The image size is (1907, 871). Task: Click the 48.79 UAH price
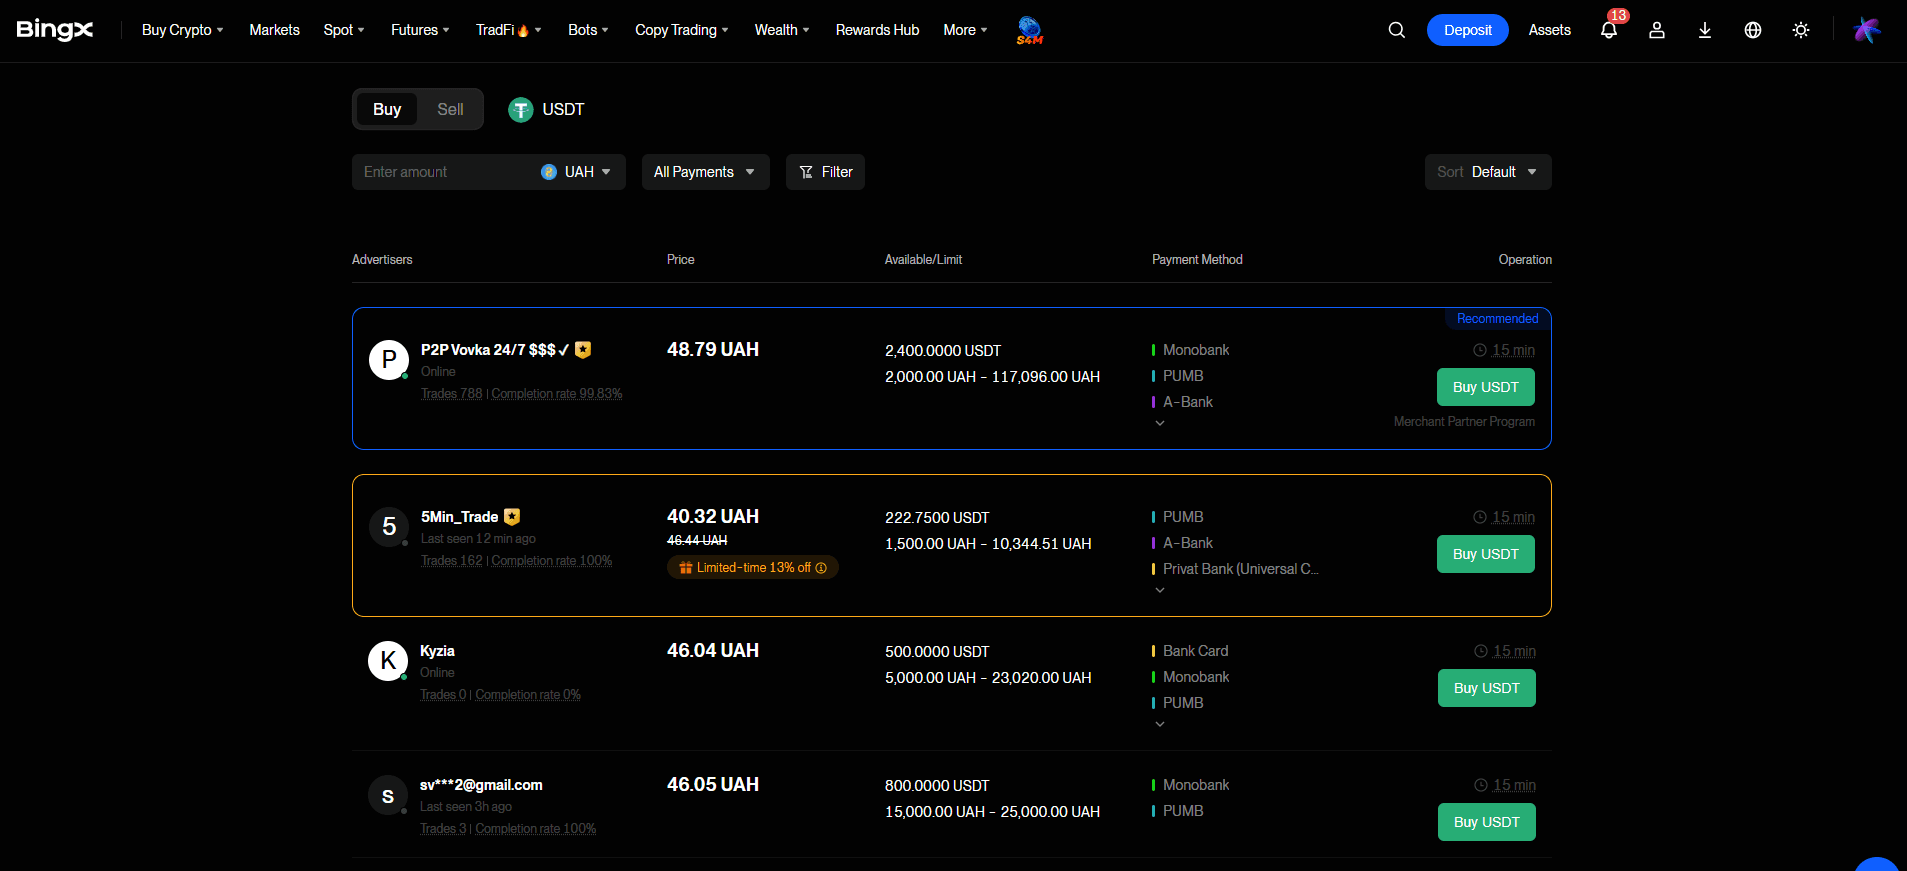pos(713,350)
